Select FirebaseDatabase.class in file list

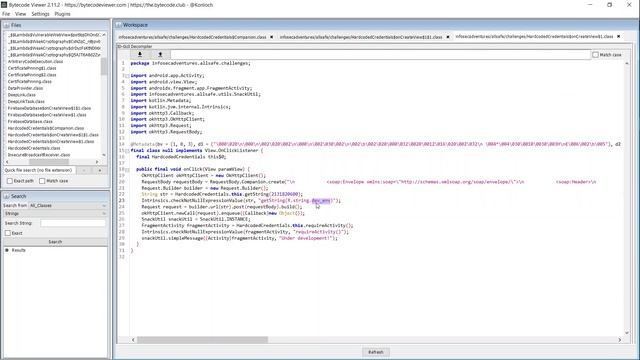pos(30,121)
